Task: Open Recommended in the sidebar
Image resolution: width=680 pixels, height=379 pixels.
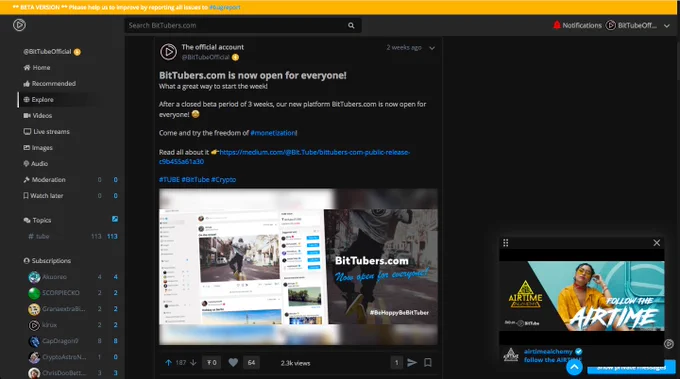Action: pyautogui.click(x=49, y=84)
